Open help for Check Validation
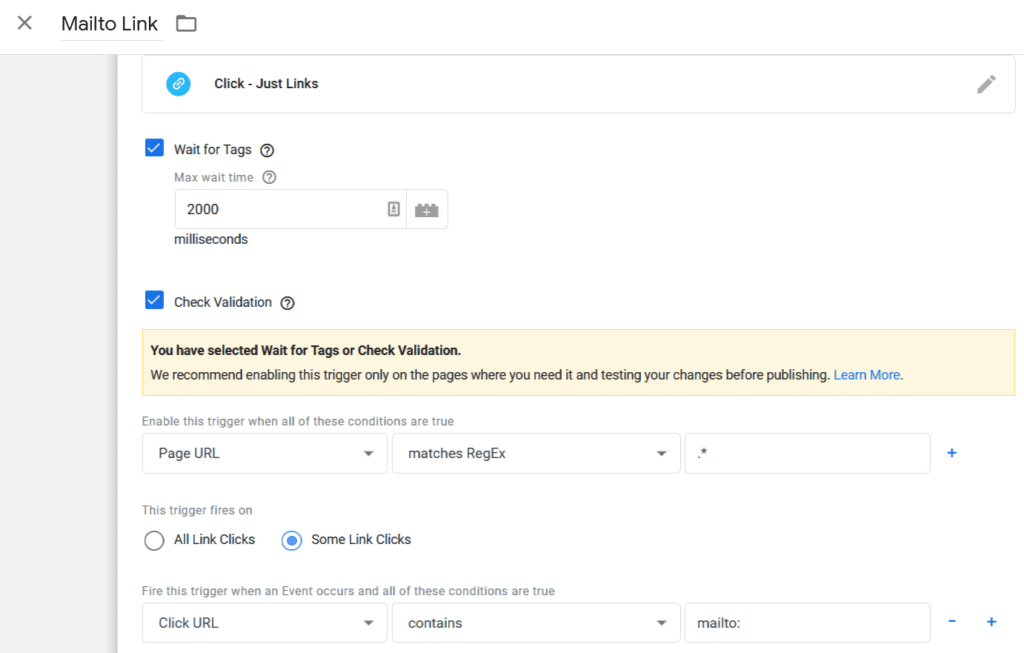 tap(287, 303)
